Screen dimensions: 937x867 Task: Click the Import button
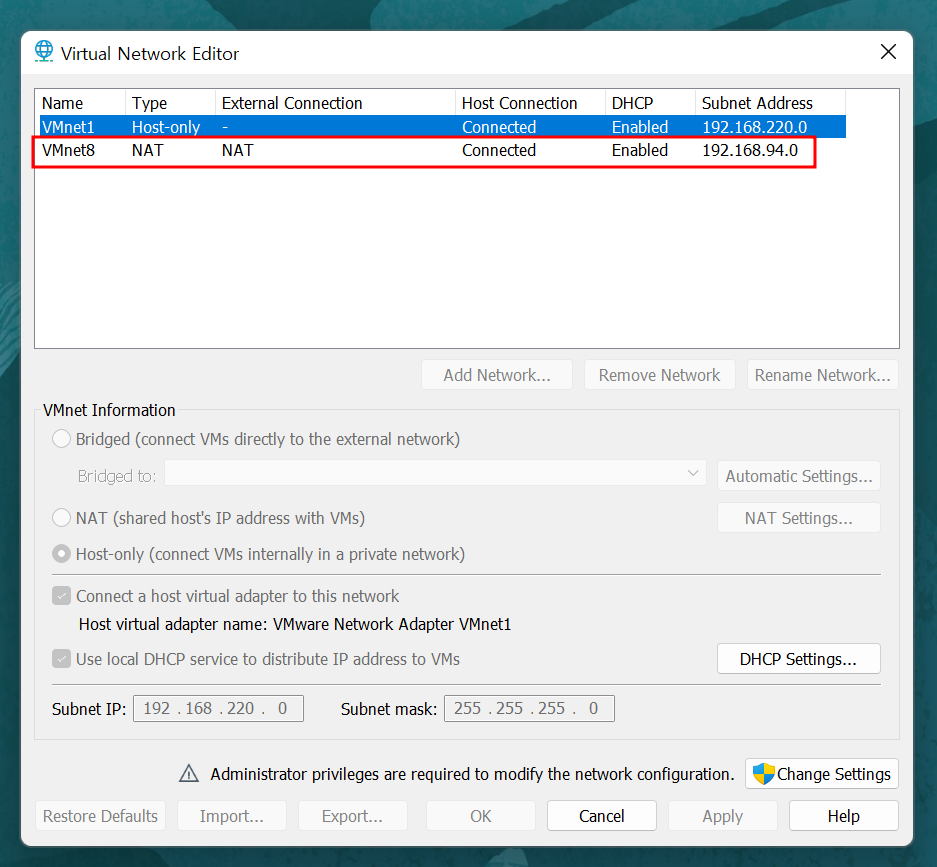tap(232, 816)
